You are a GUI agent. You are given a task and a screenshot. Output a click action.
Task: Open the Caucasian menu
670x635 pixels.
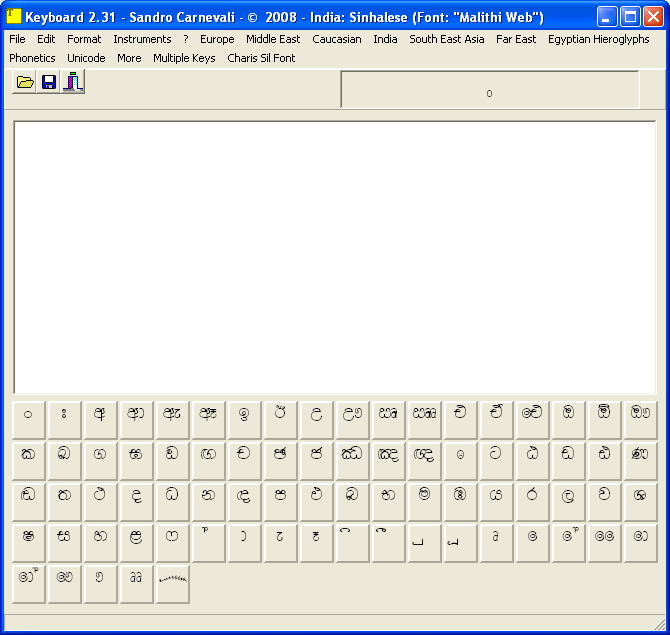[337, 39]
